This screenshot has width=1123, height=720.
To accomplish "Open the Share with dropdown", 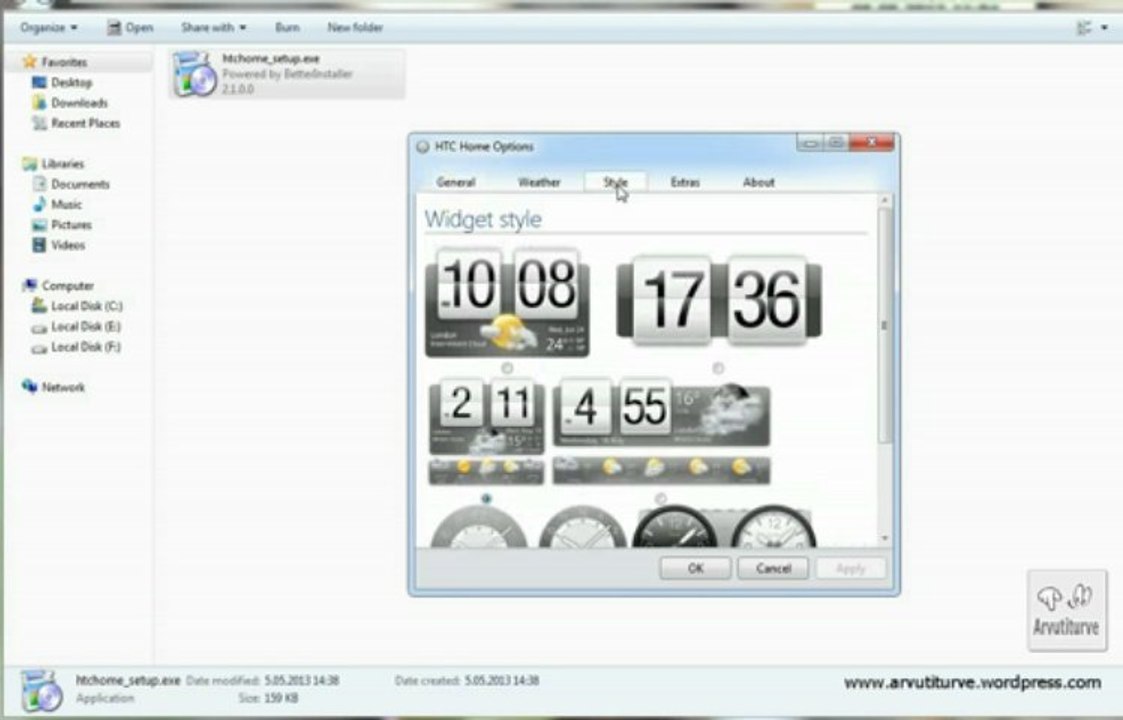I will 213,27.
